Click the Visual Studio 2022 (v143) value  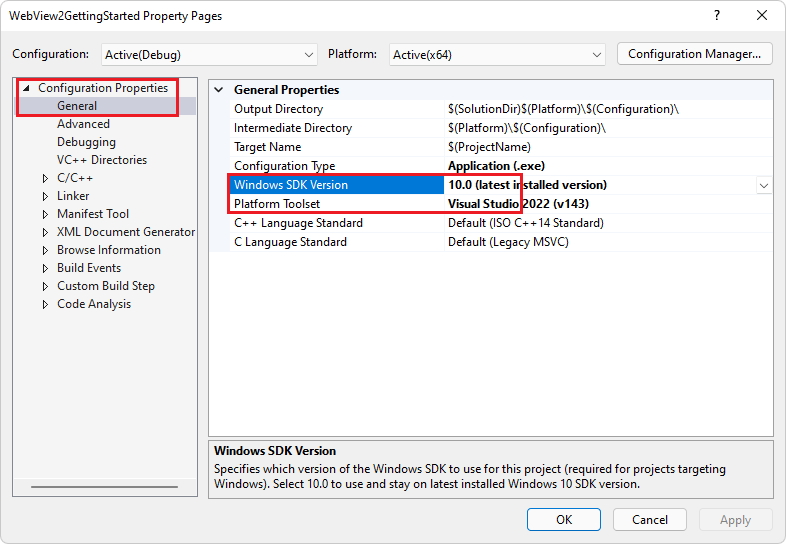(518, 204)
